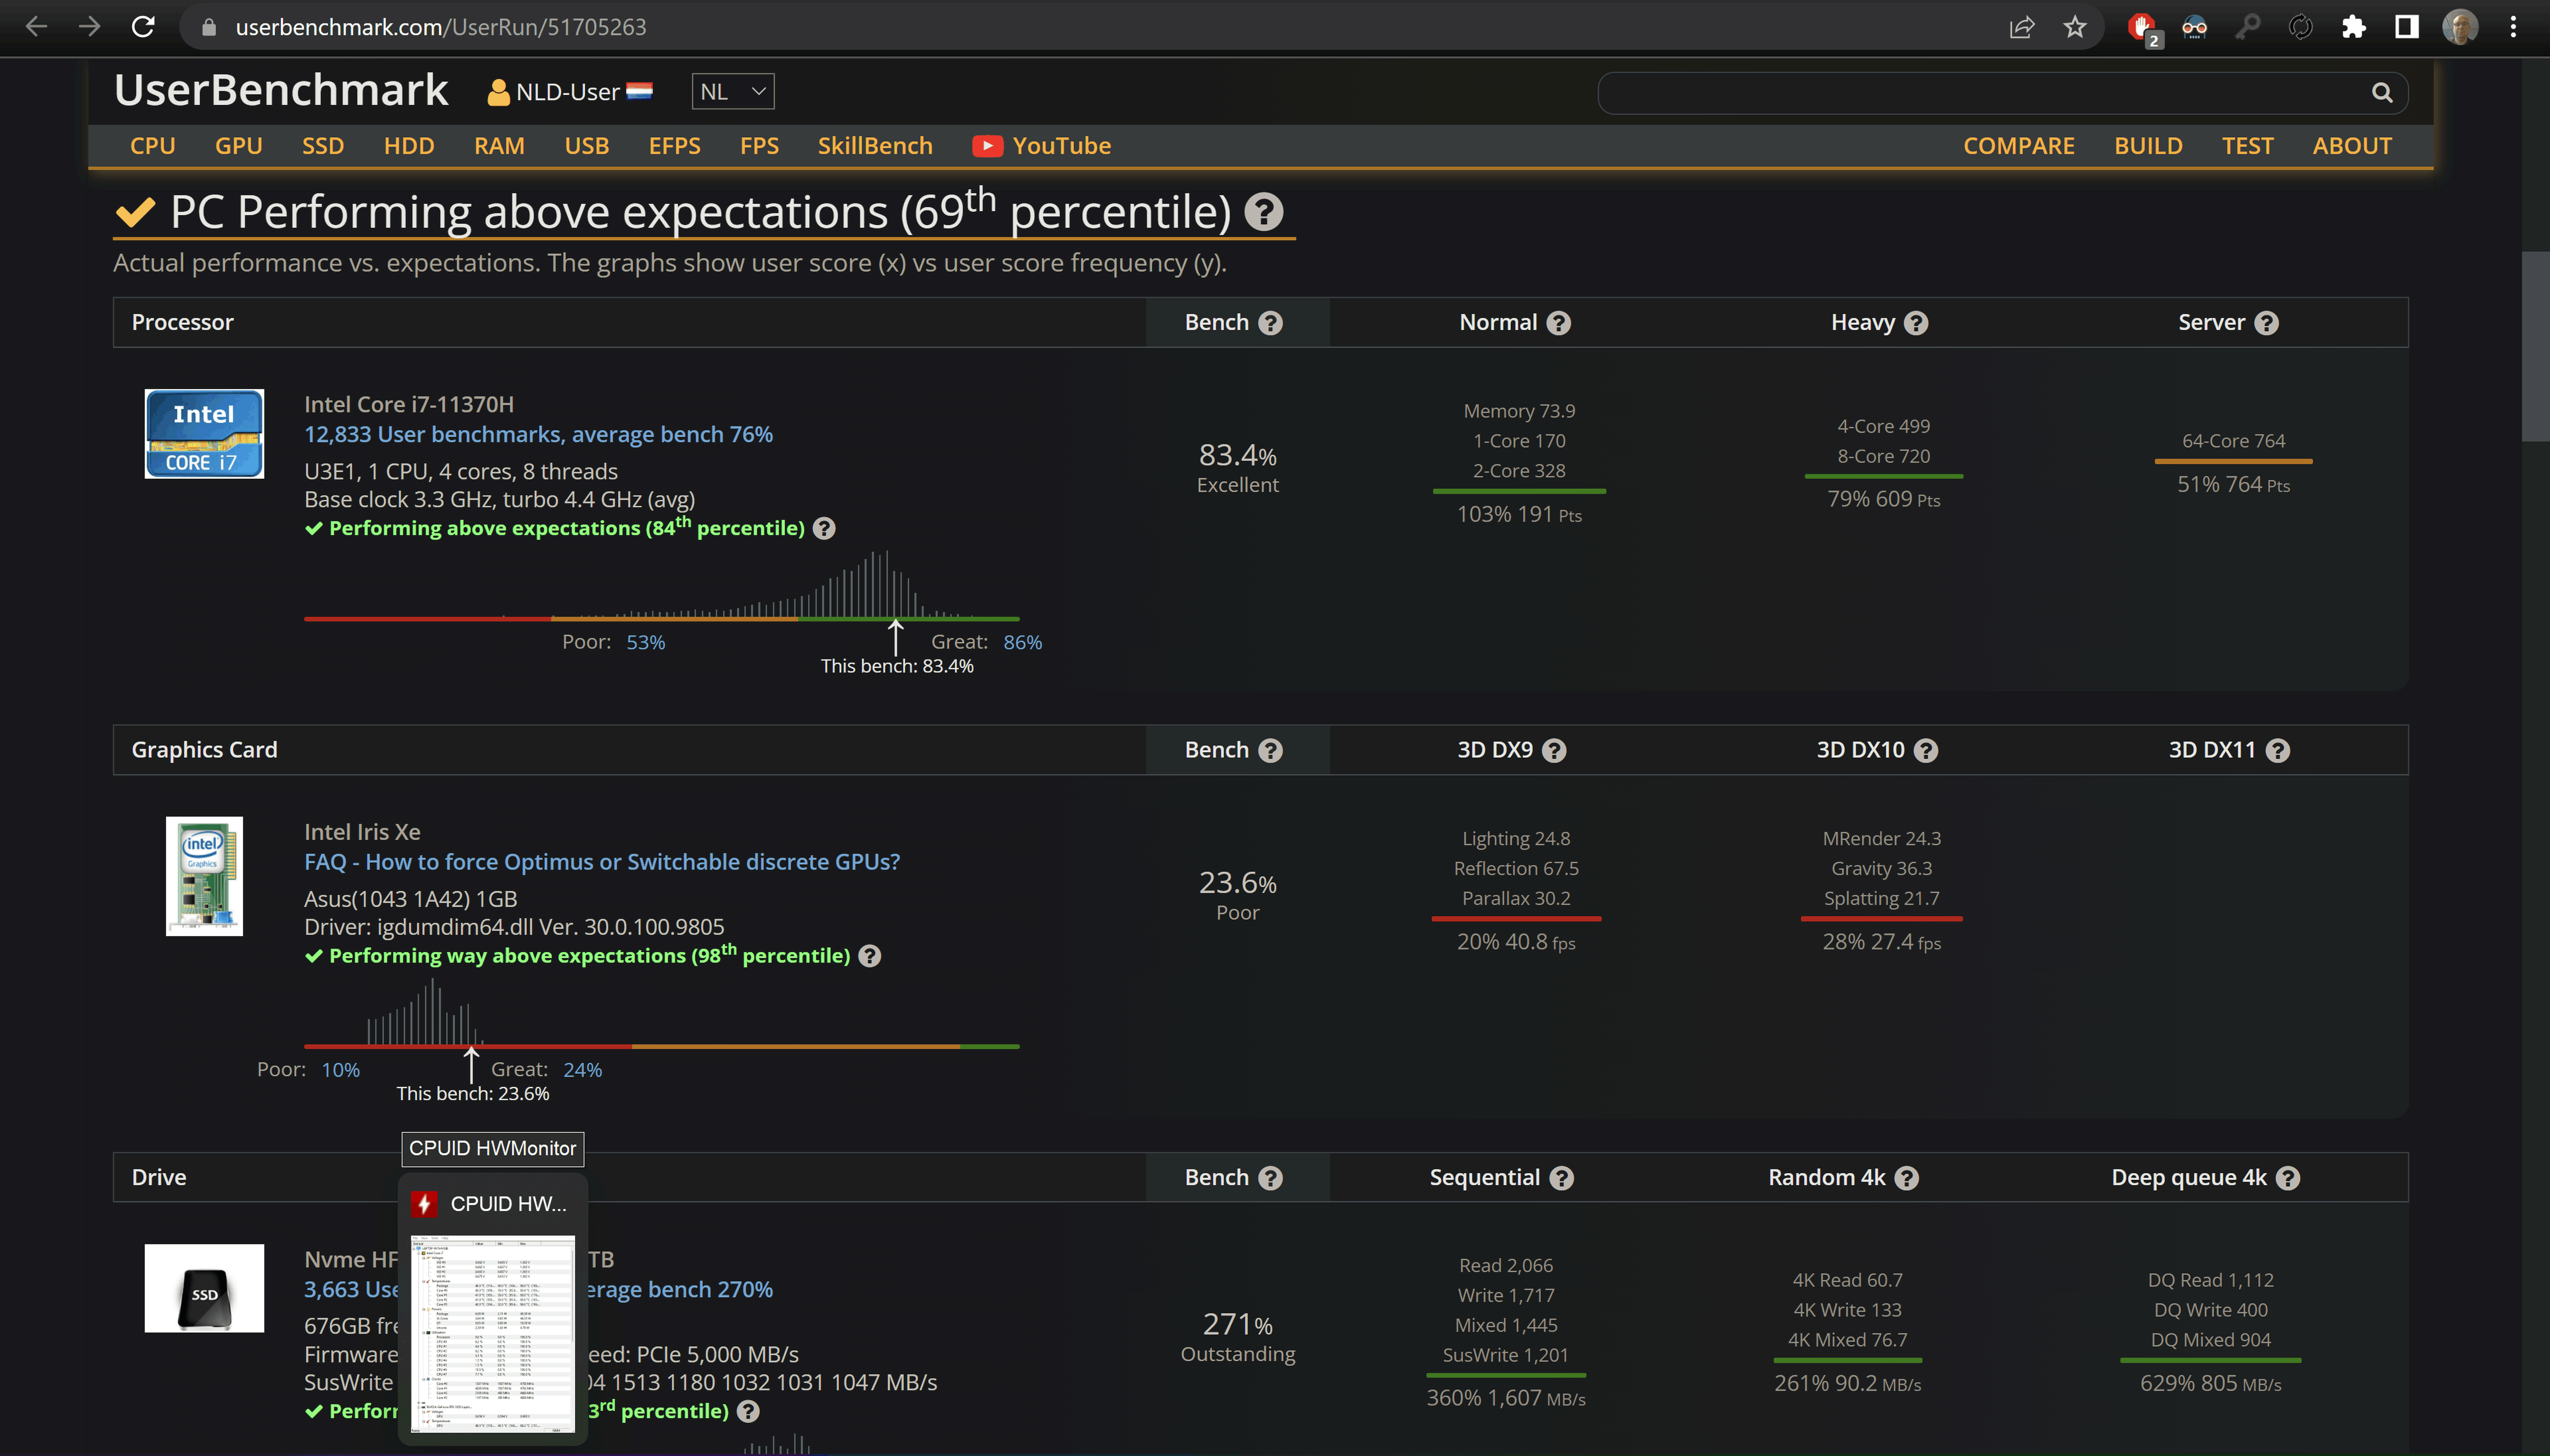2550x1456 pixels.
Task: Open the SSD tab in navigation
Action: pos(323,146)
